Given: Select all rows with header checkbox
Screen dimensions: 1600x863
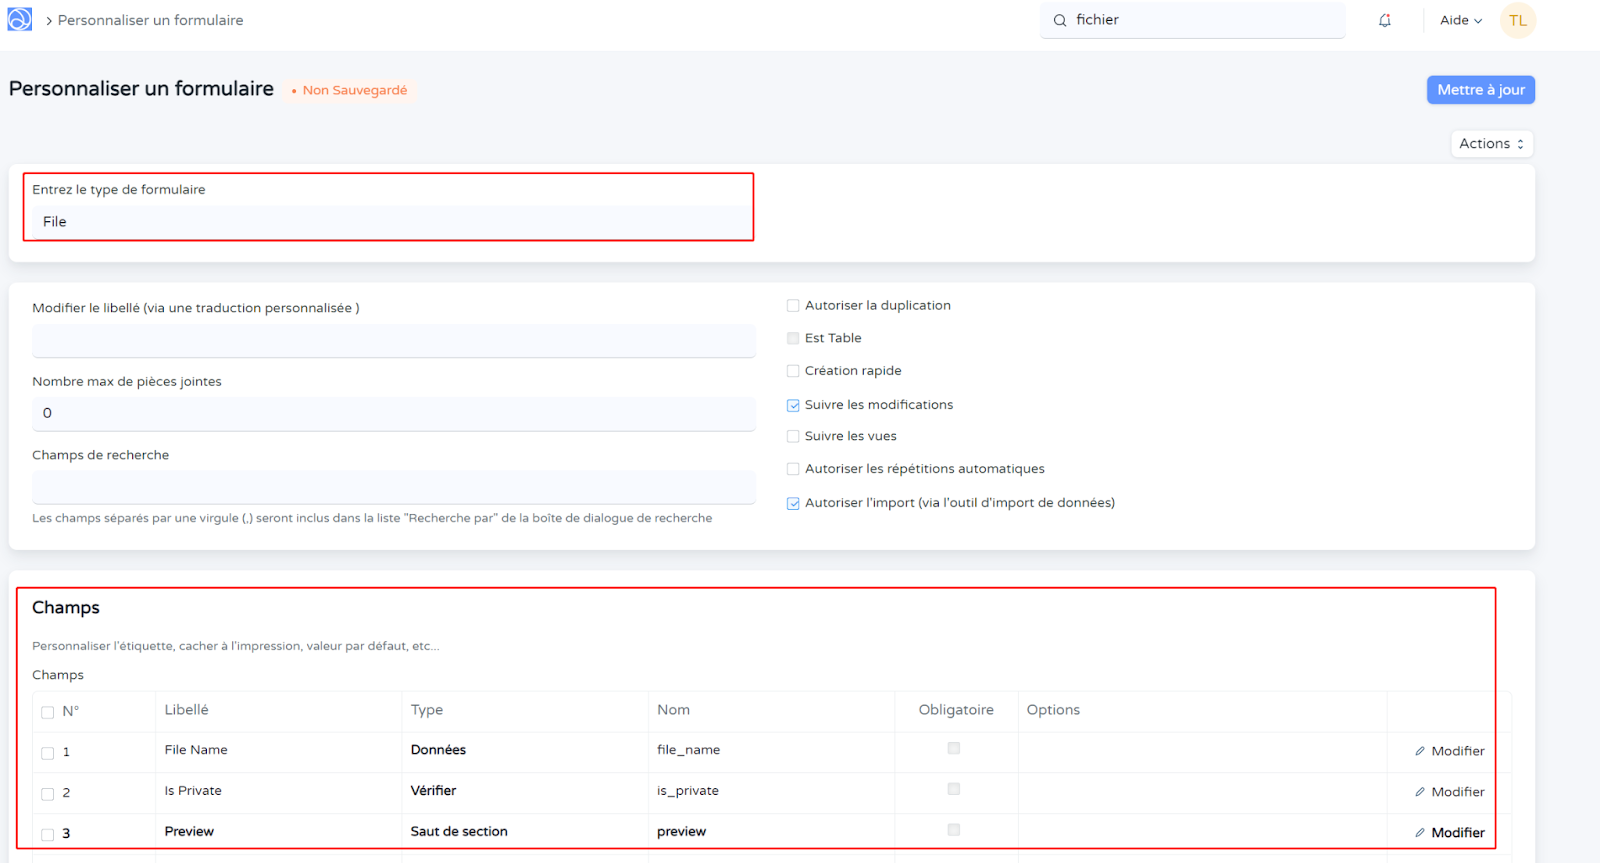Looking at the screenshot, I should tap(48, 712).
